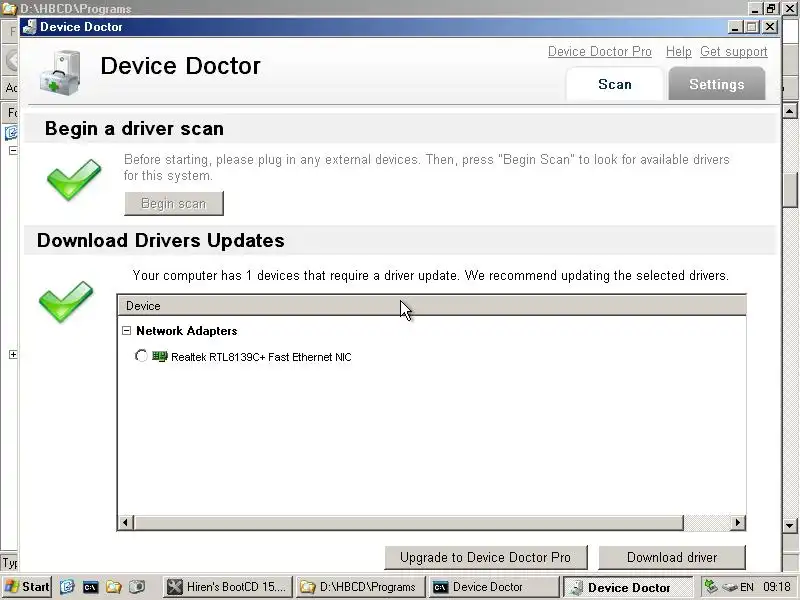Click the Device column header

click(432, 306)
